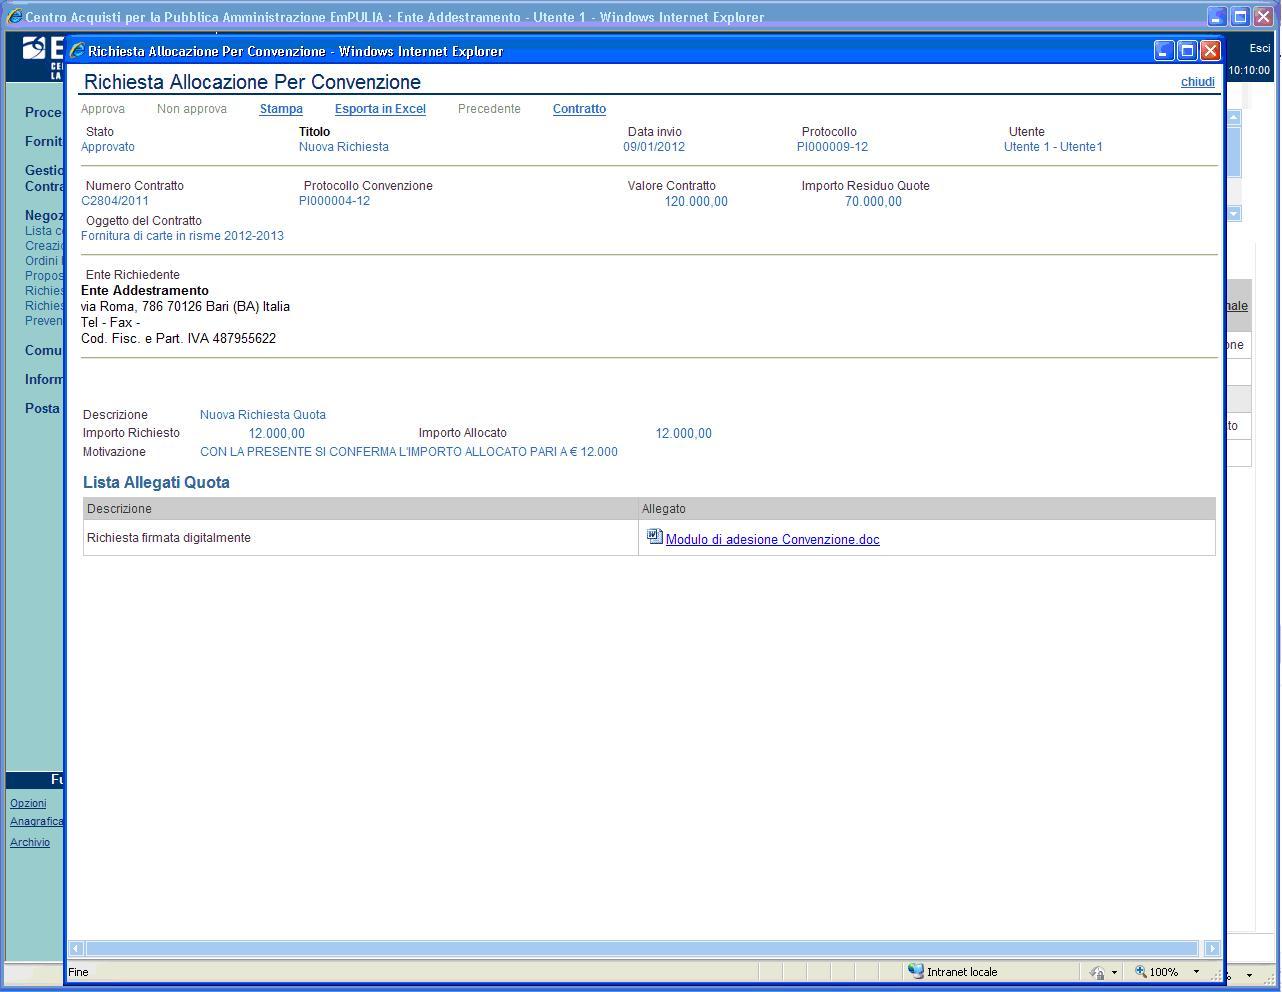Open Modulo di adesione Convenzione.doc attachment
The height and width of the screenshot is (992, 1282).
[x=773, y=540]
